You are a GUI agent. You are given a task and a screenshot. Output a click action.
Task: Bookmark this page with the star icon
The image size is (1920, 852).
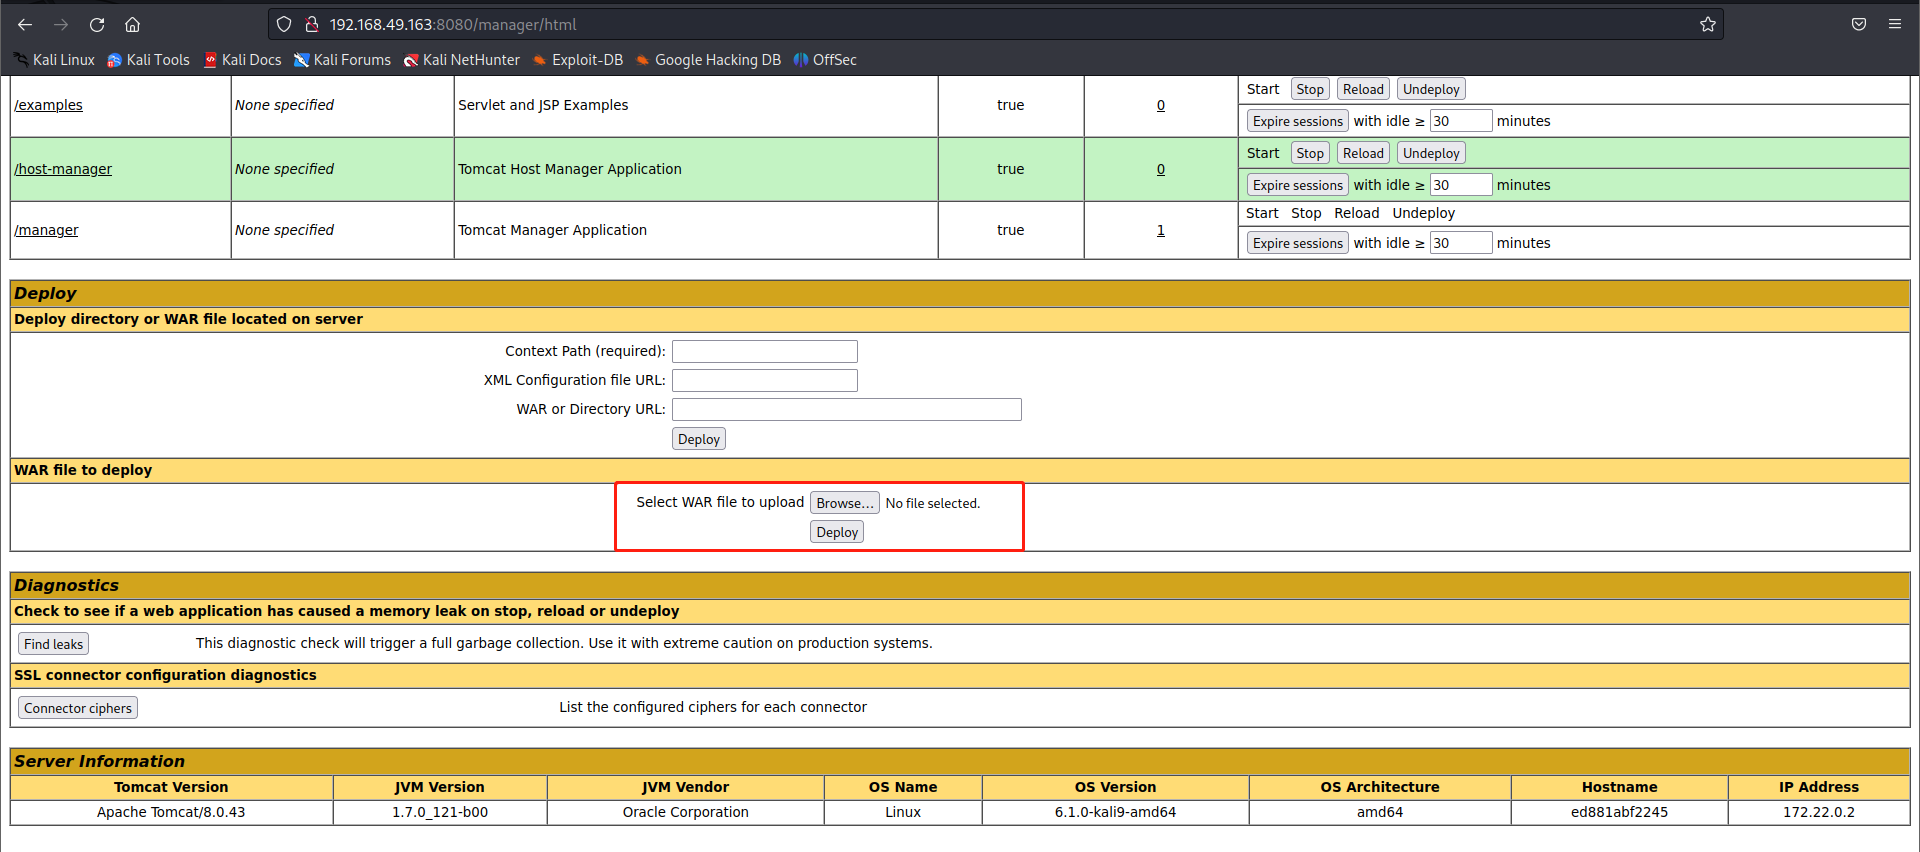click(1707, 25)
